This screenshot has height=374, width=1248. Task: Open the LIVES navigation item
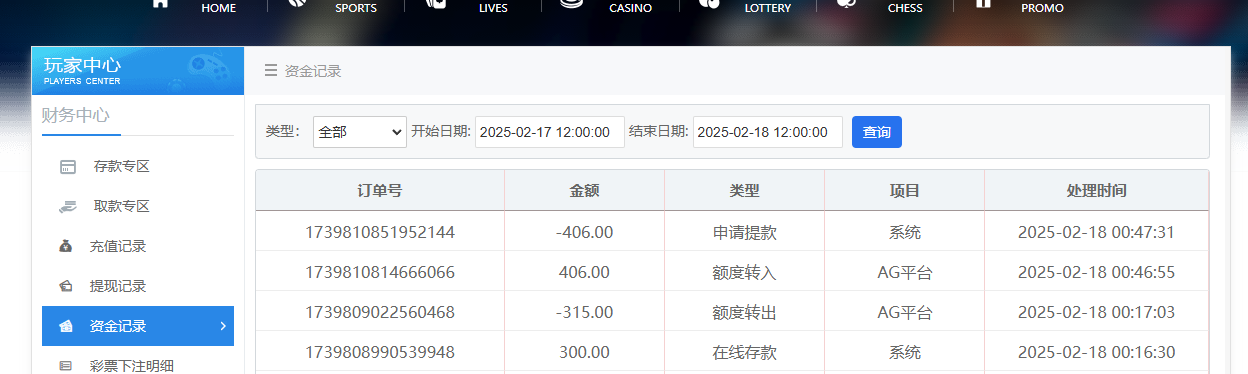493,8
